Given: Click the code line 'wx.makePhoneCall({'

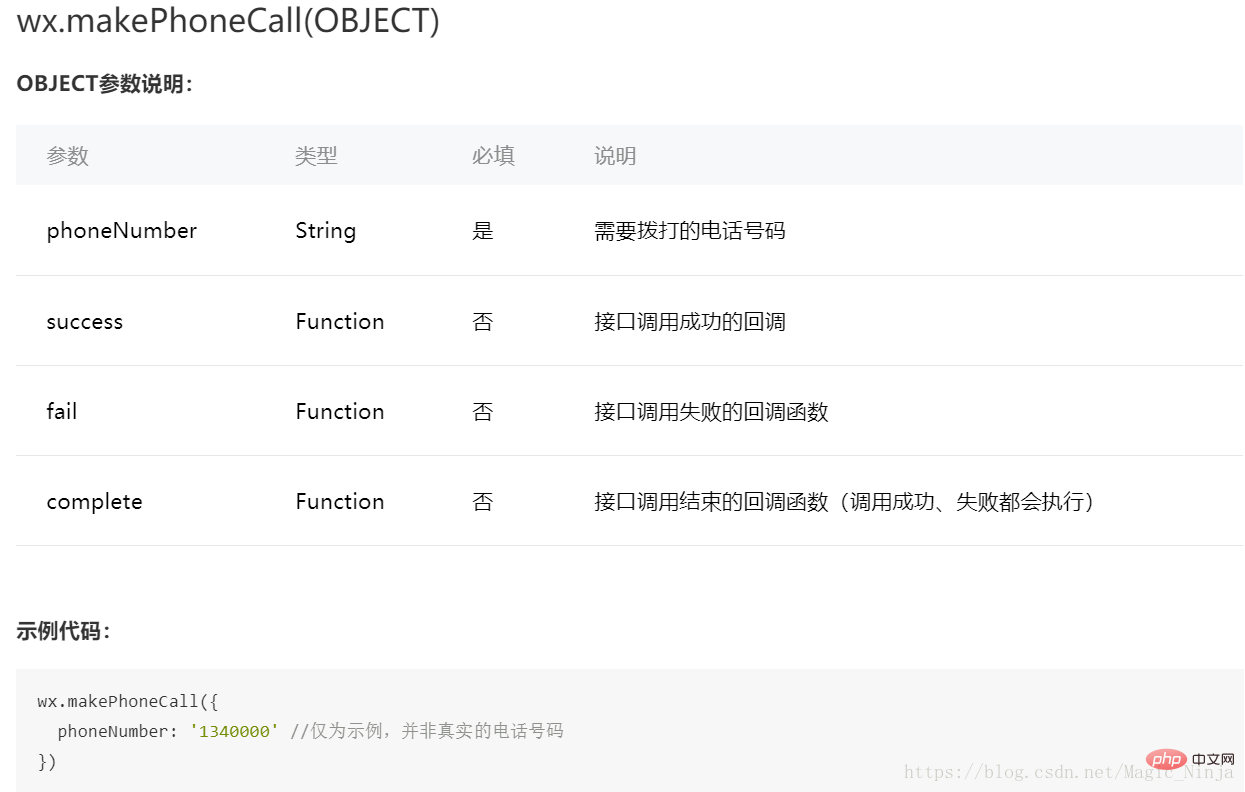Looking at the screenshot, I should tap(128, 701).
